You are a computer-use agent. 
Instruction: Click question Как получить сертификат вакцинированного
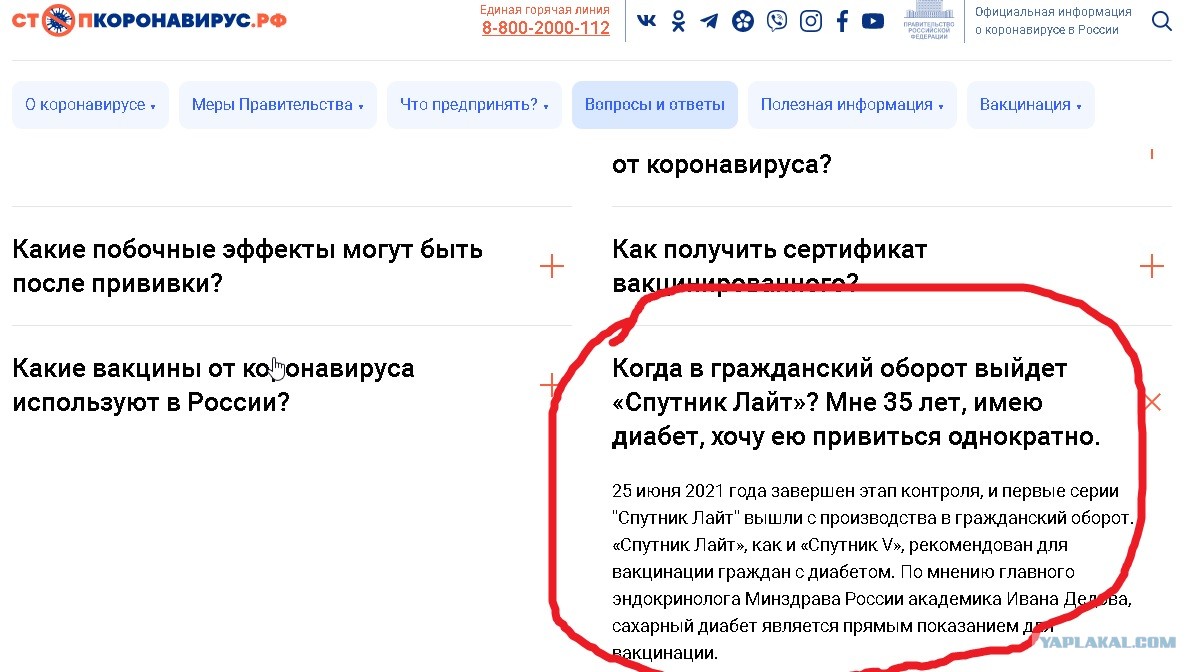point(770,266)
